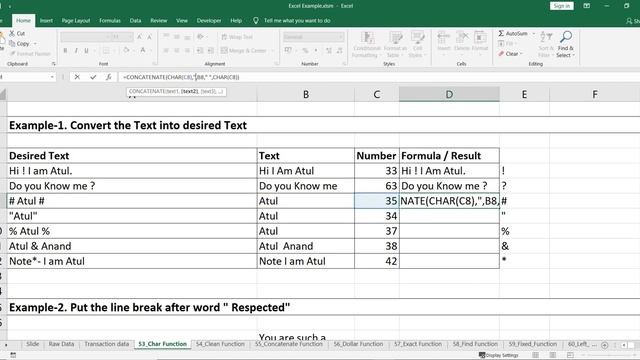Open the font size dropdown
The width and height of the screenshot is (640, 360).
pos(130,37)
